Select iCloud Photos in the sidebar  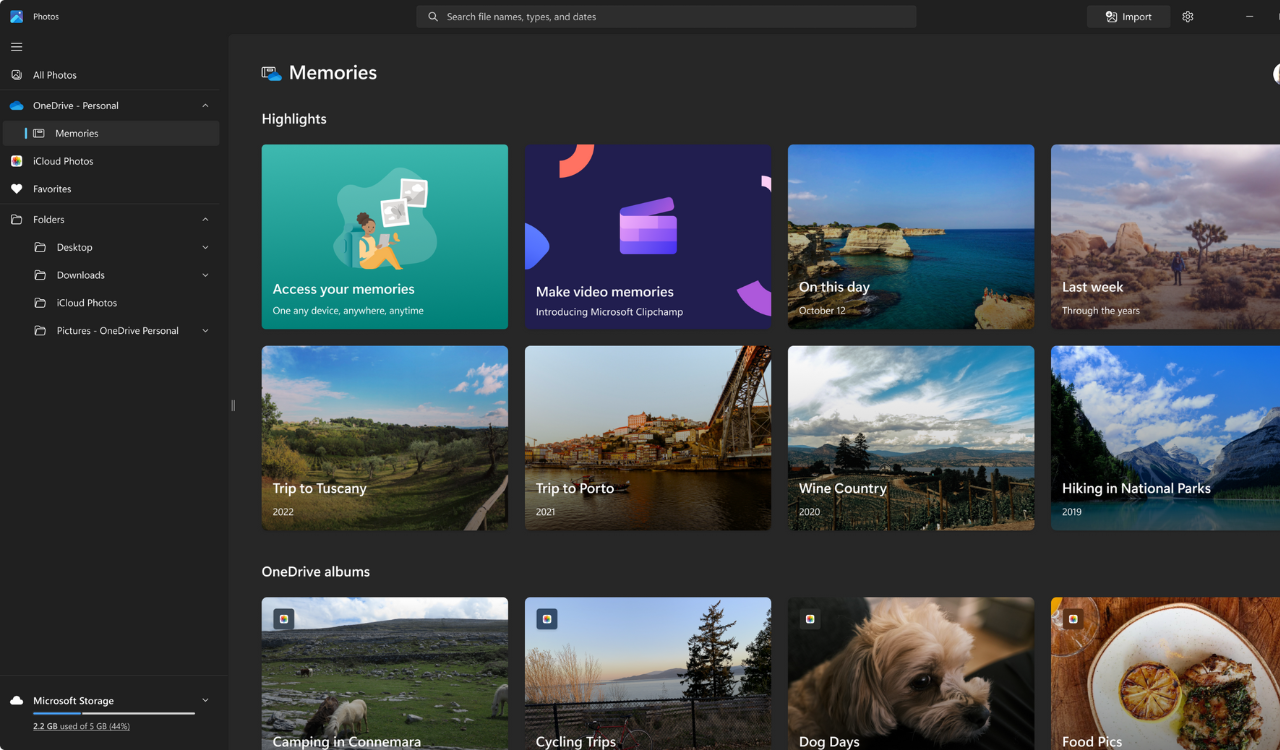(65, 161)
